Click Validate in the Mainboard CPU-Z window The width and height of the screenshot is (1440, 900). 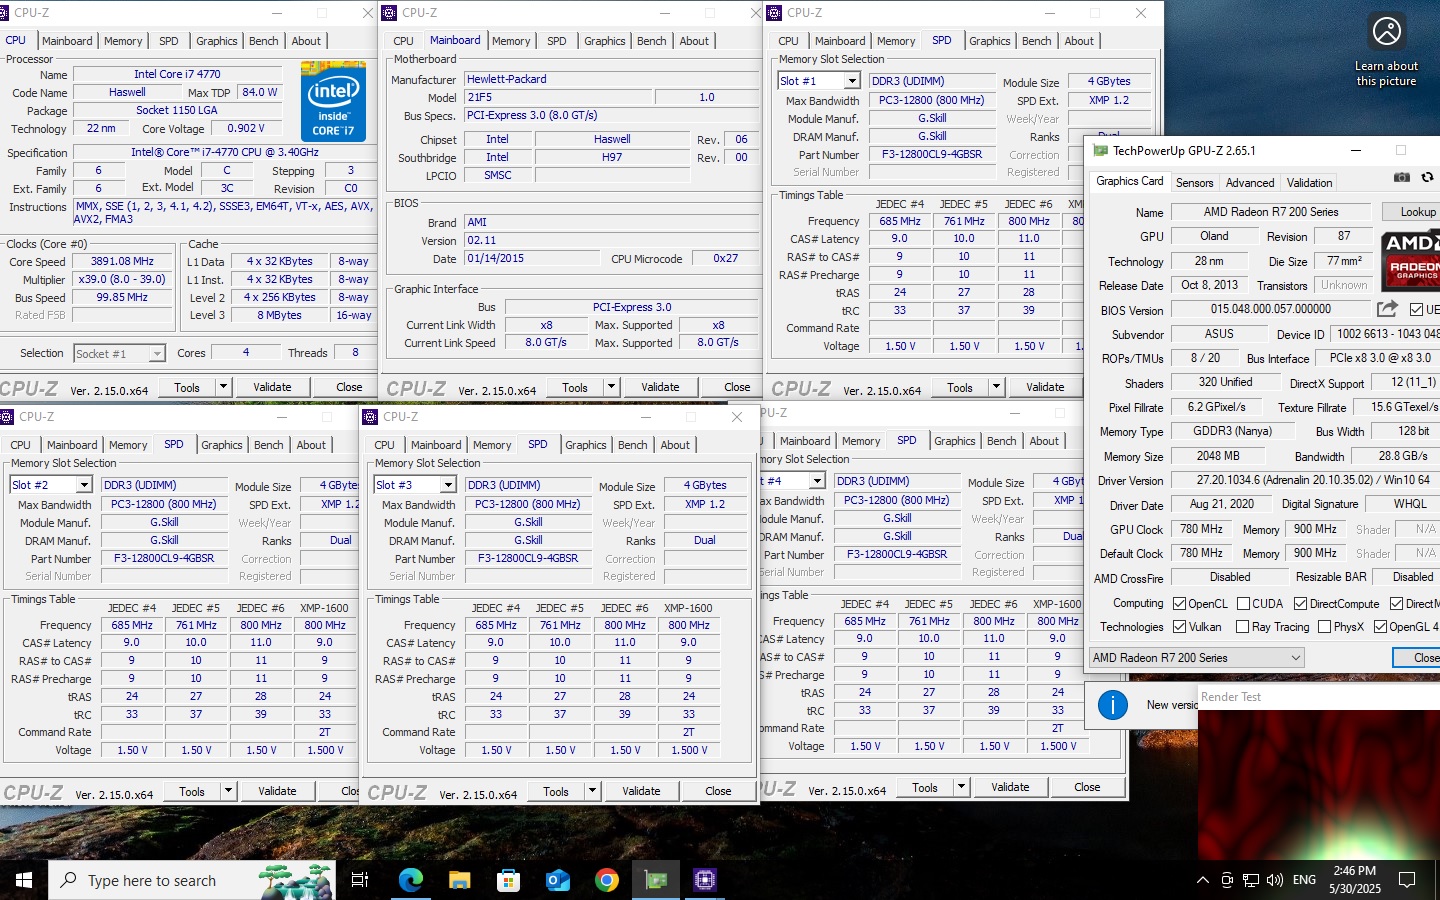click(660, 387)
